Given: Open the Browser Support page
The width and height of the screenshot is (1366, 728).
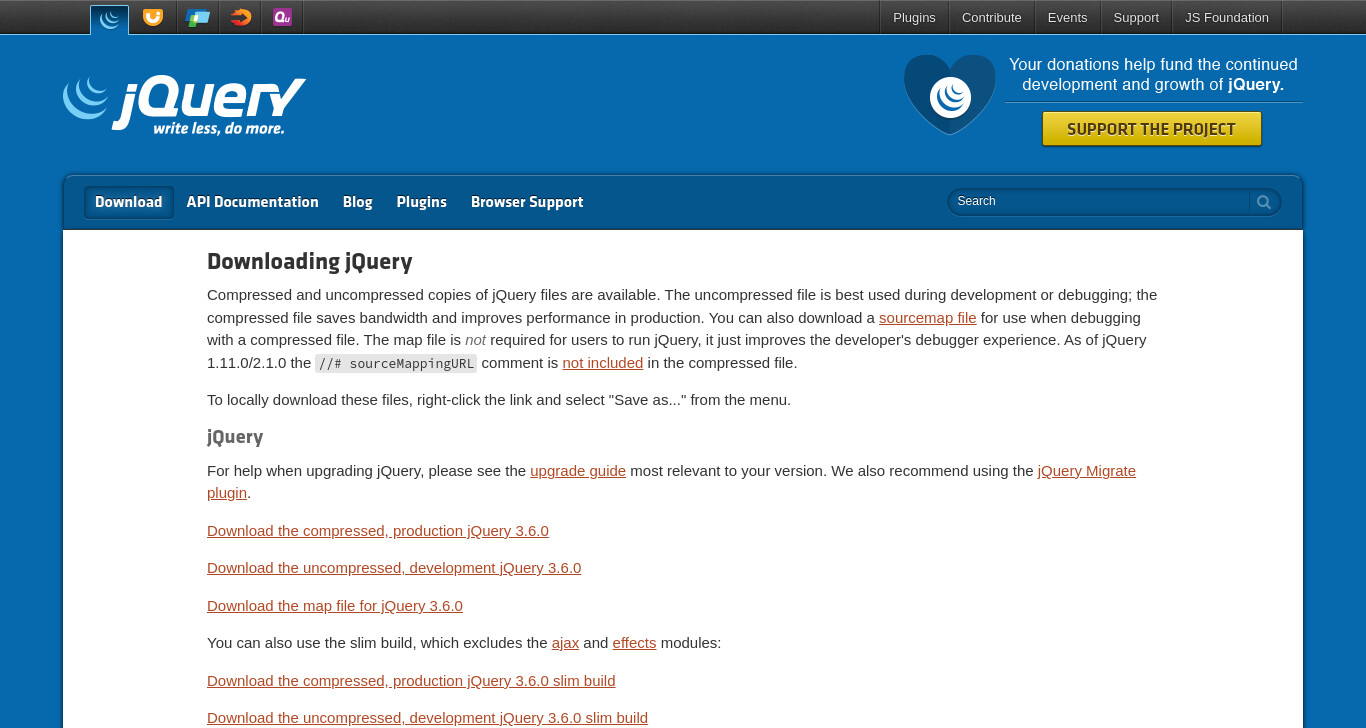Looking at the screenshot, I should (527, 202).
